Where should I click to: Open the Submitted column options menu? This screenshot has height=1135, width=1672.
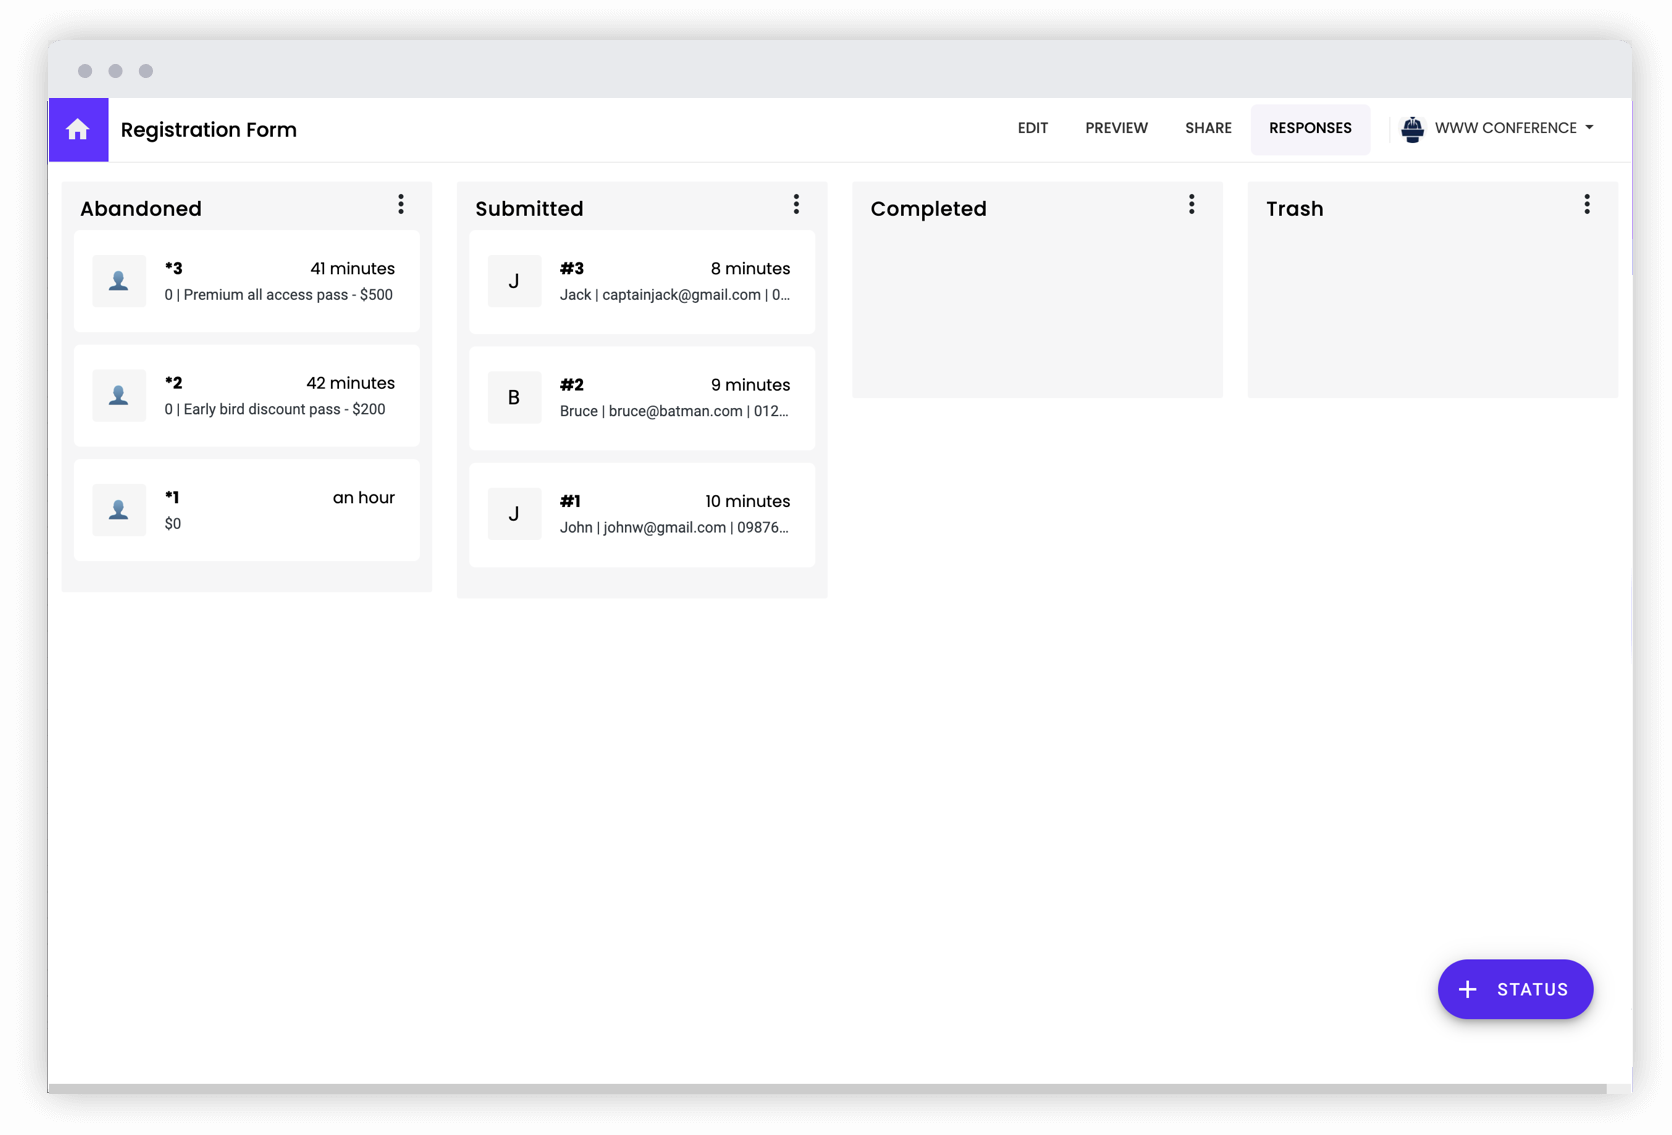coord(796,204)
